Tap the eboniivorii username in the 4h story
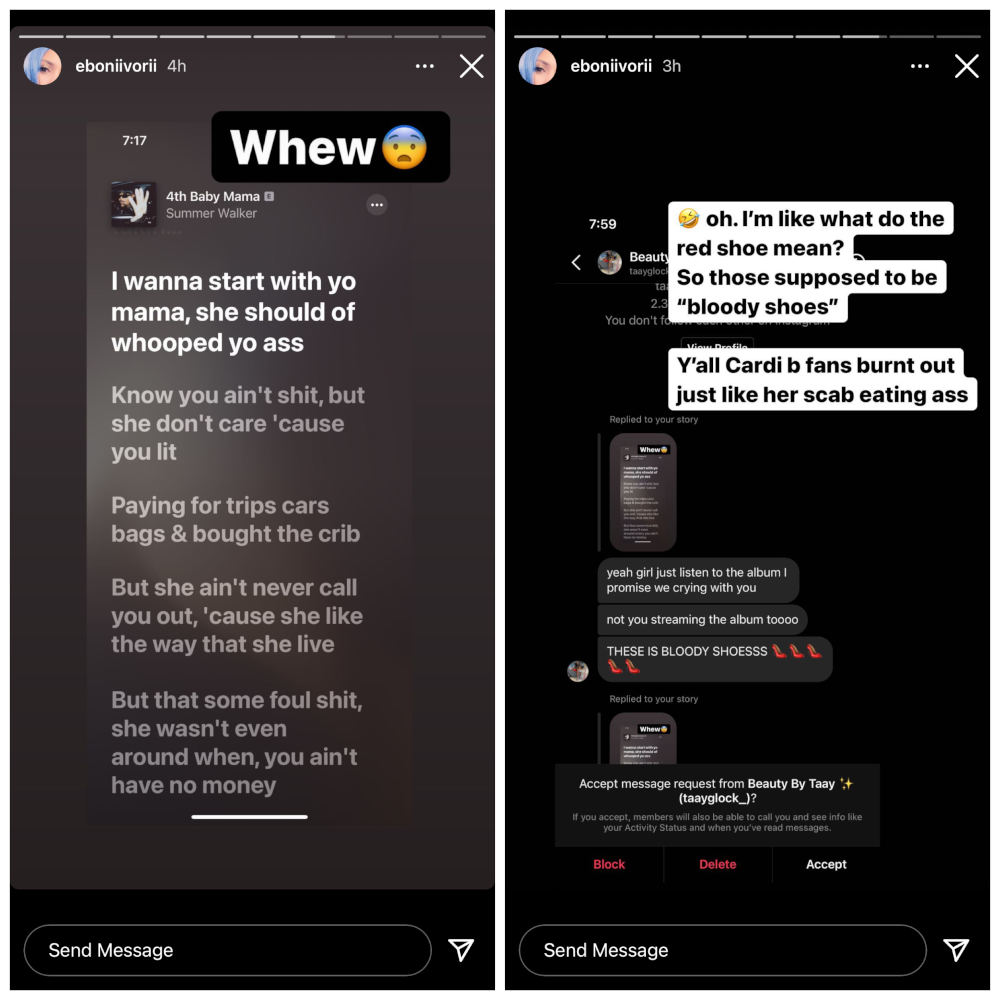The height and width of the screenshot is (1000, 1000). (x=116, y=66)
